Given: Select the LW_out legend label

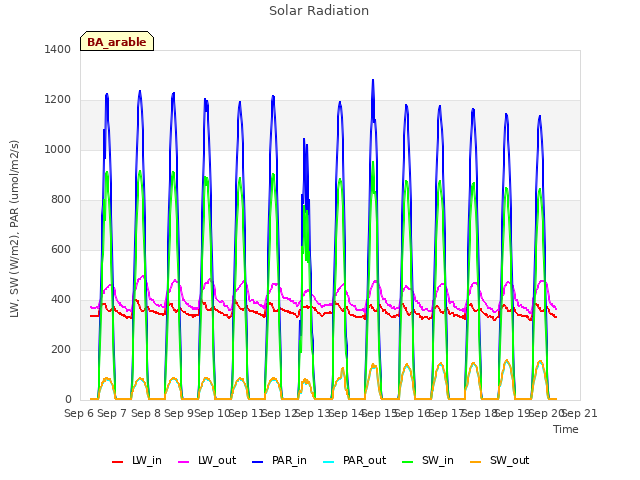Looking at the screenshot, I should [x=217, y=460].
